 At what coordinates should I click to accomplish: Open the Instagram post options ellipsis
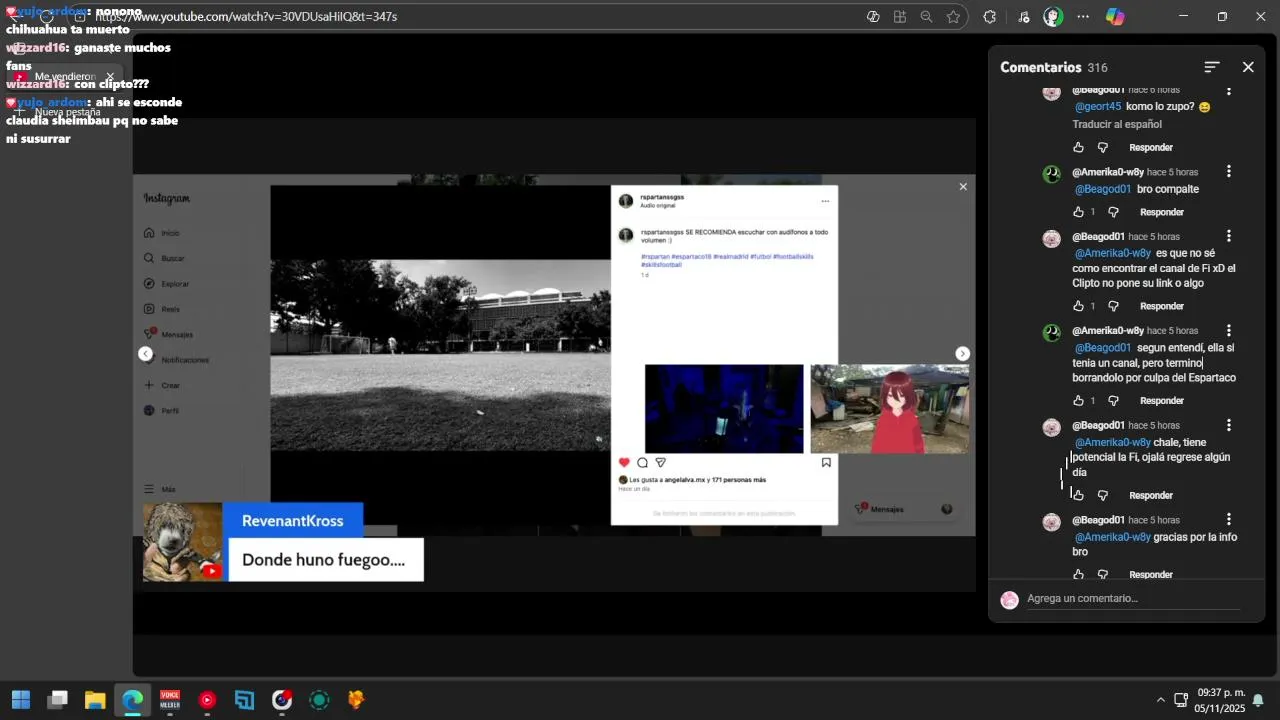(x=825, y=201)
